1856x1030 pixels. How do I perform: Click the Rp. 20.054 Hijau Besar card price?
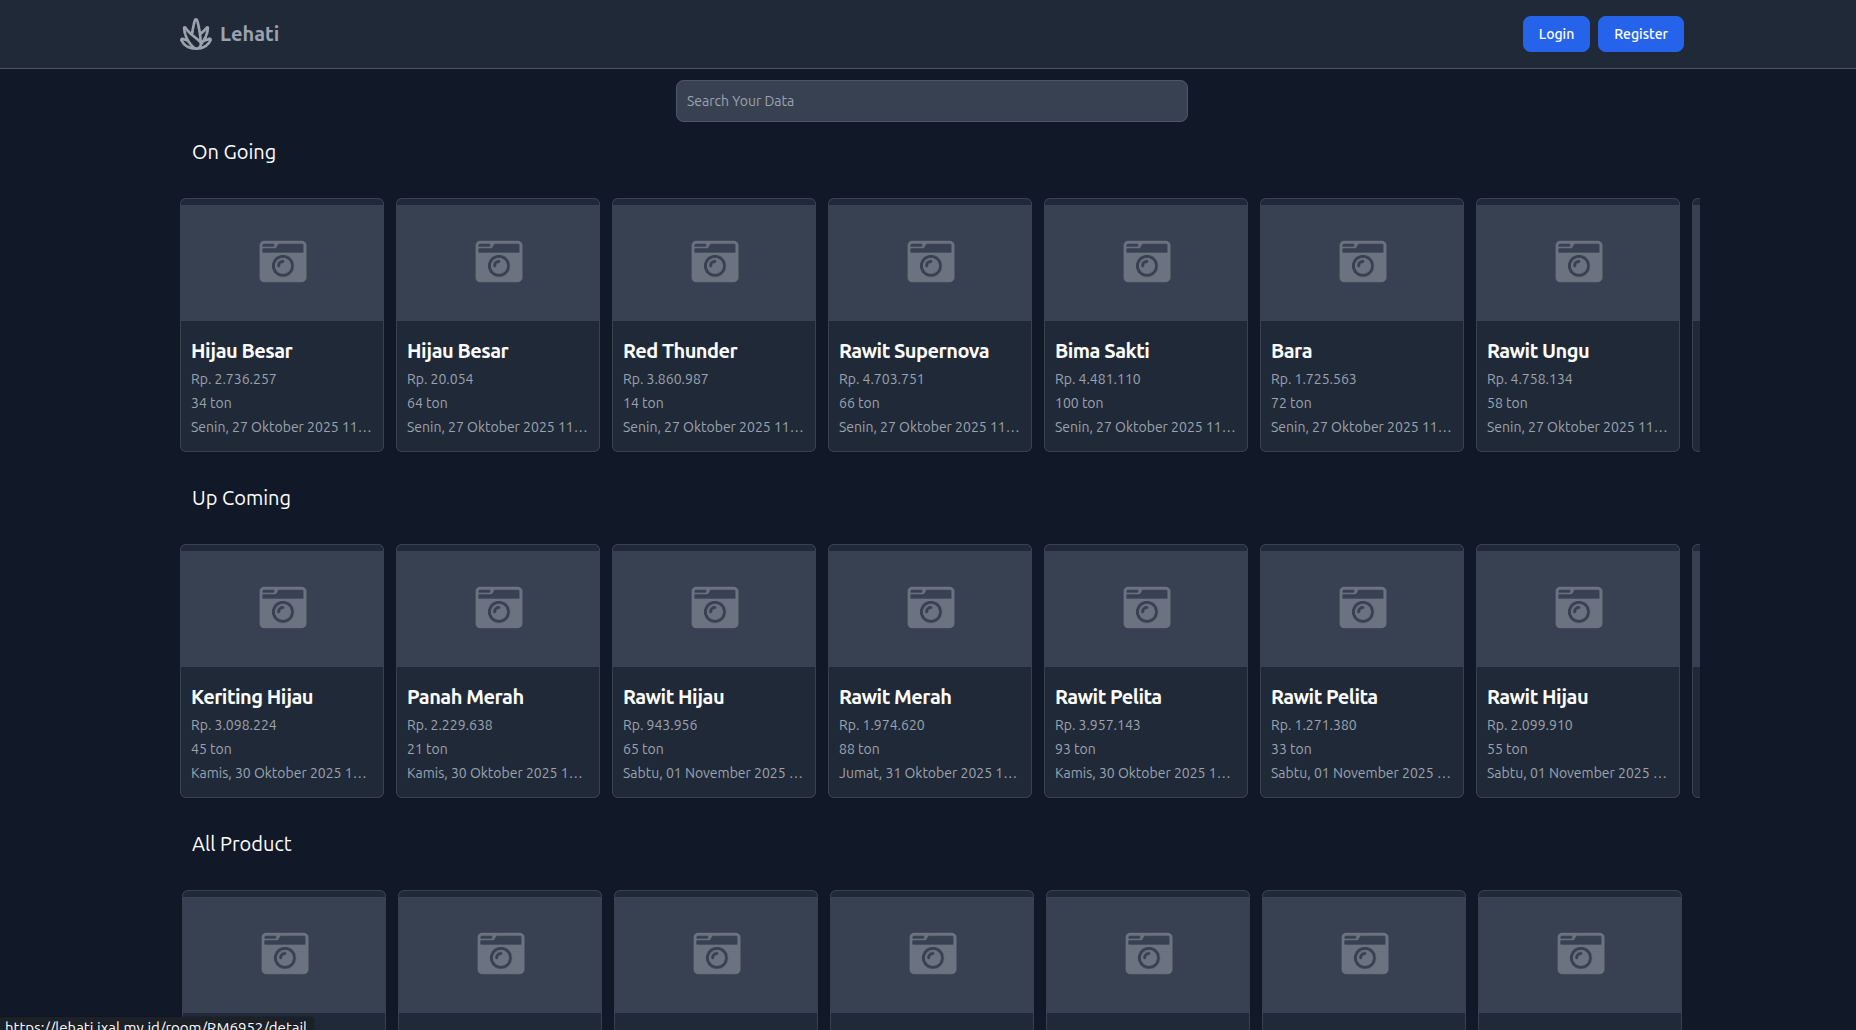pyautogui.click(x=440, y=379)
